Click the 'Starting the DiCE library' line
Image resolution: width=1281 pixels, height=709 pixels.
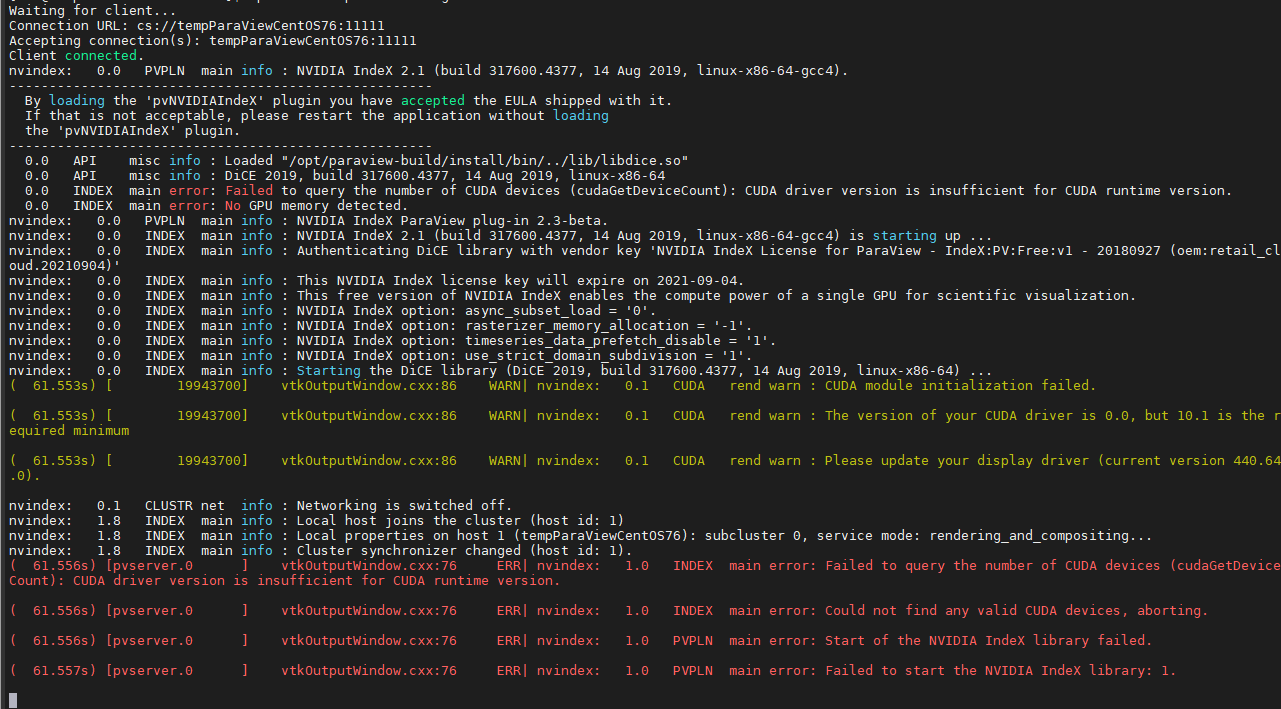tap(501, 370)
